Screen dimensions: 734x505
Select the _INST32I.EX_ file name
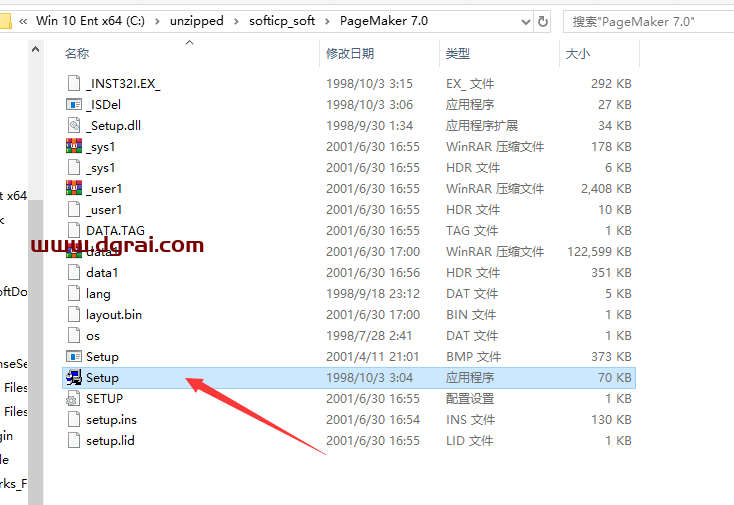coord(123,83)
